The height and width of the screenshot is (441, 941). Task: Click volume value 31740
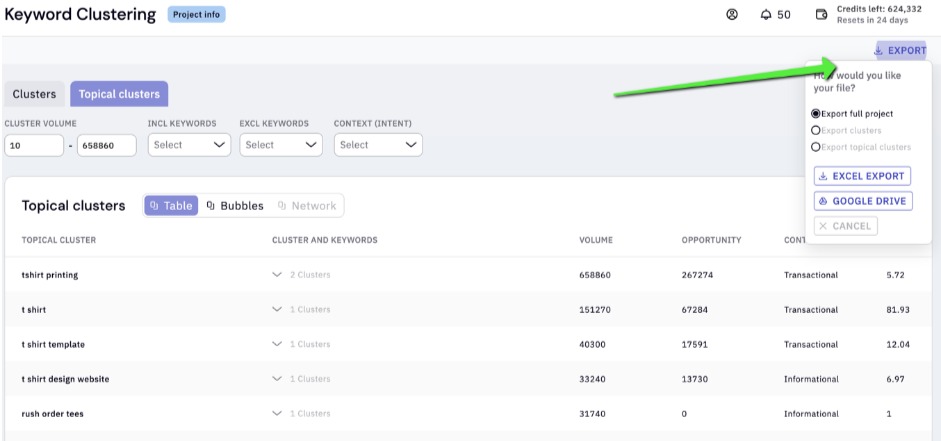[x=592, y=414]
